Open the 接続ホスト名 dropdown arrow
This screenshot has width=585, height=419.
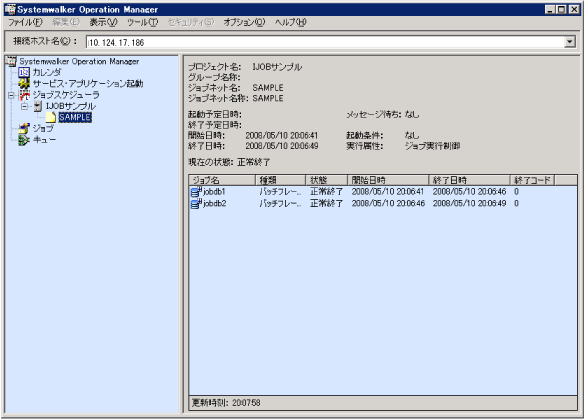[x=569, y=42]
